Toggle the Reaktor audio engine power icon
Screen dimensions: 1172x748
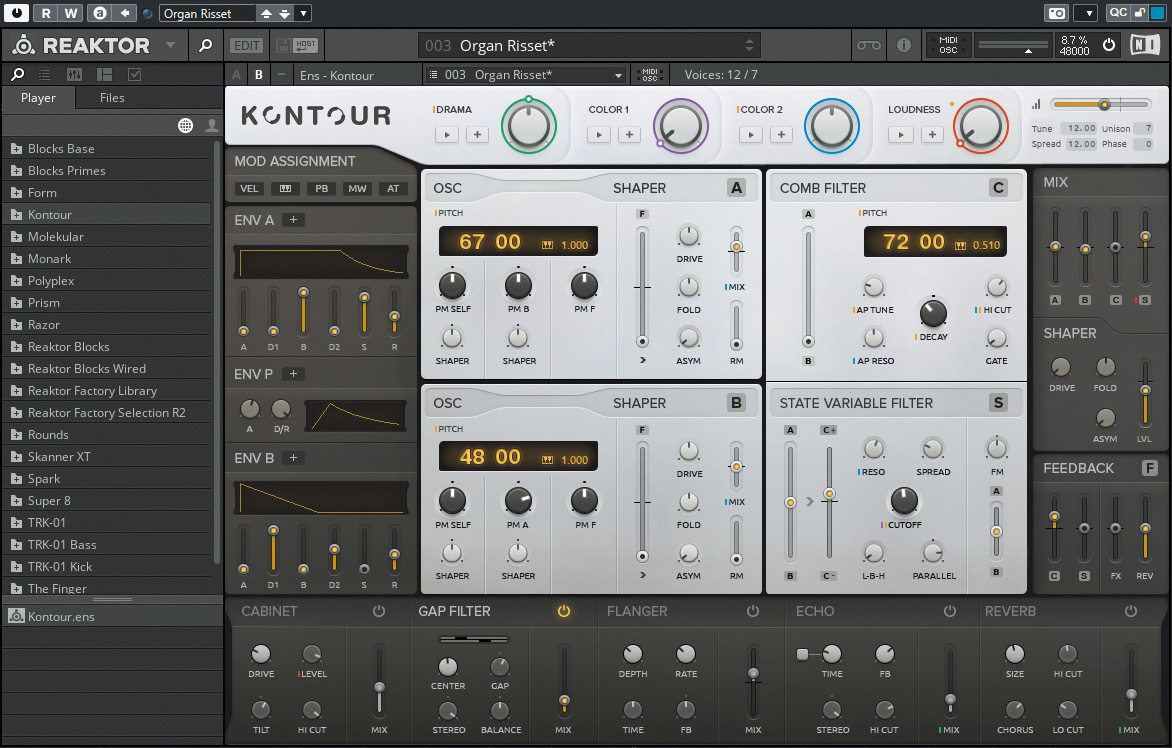pos(1109,45)
